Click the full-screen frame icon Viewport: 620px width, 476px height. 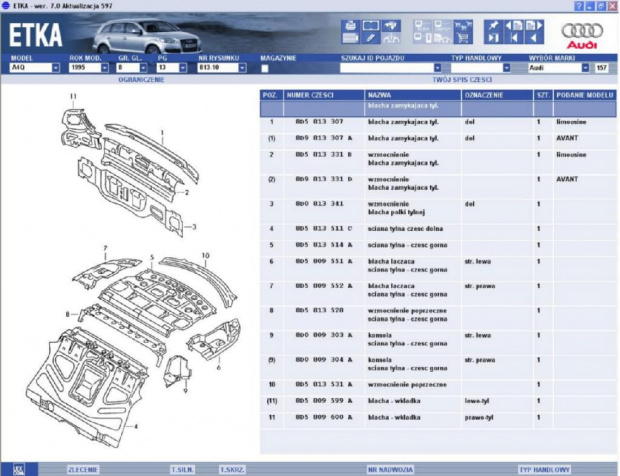point(371,26)
